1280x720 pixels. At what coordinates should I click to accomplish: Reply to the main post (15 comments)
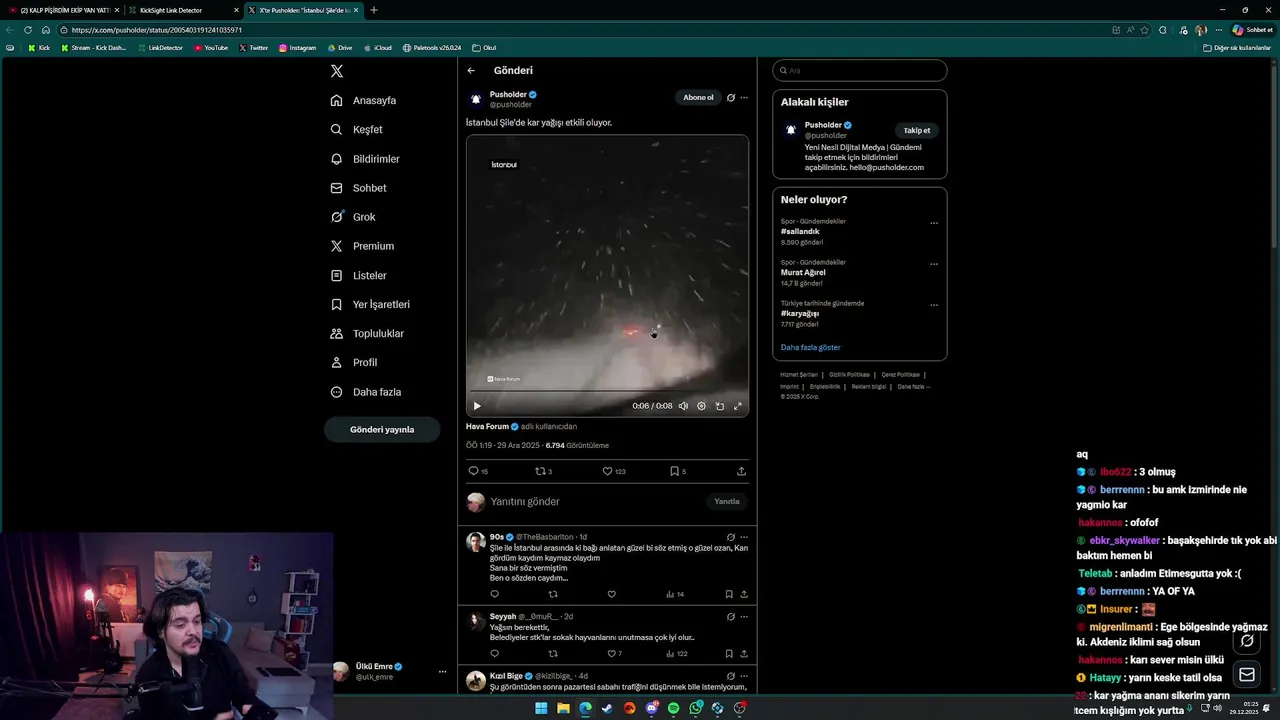[x=478, y=471]
